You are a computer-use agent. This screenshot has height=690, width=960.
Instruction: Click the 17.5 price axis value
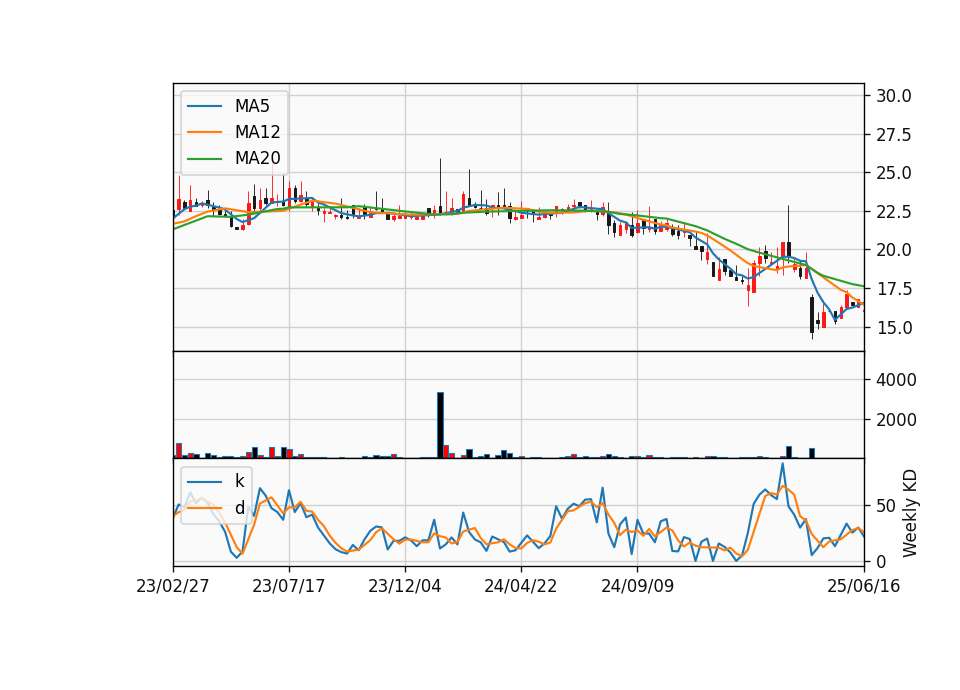[894, 288]
